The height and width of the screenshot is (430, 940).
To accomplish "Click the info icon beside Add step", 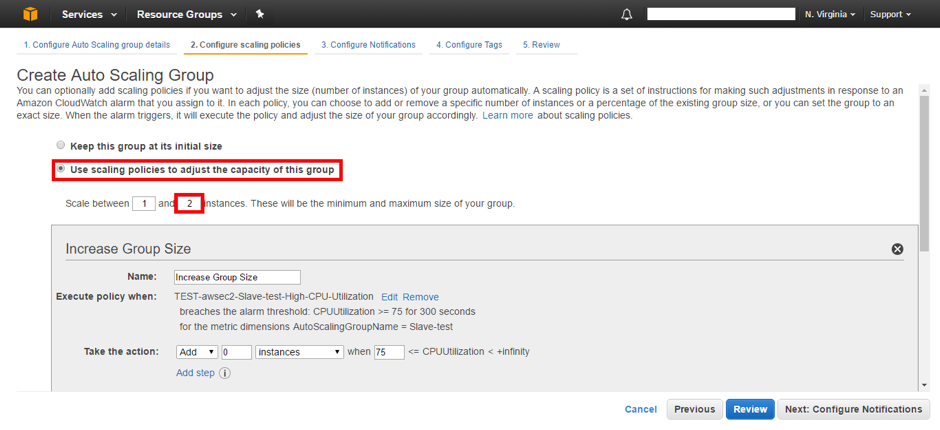I will 225,374.
